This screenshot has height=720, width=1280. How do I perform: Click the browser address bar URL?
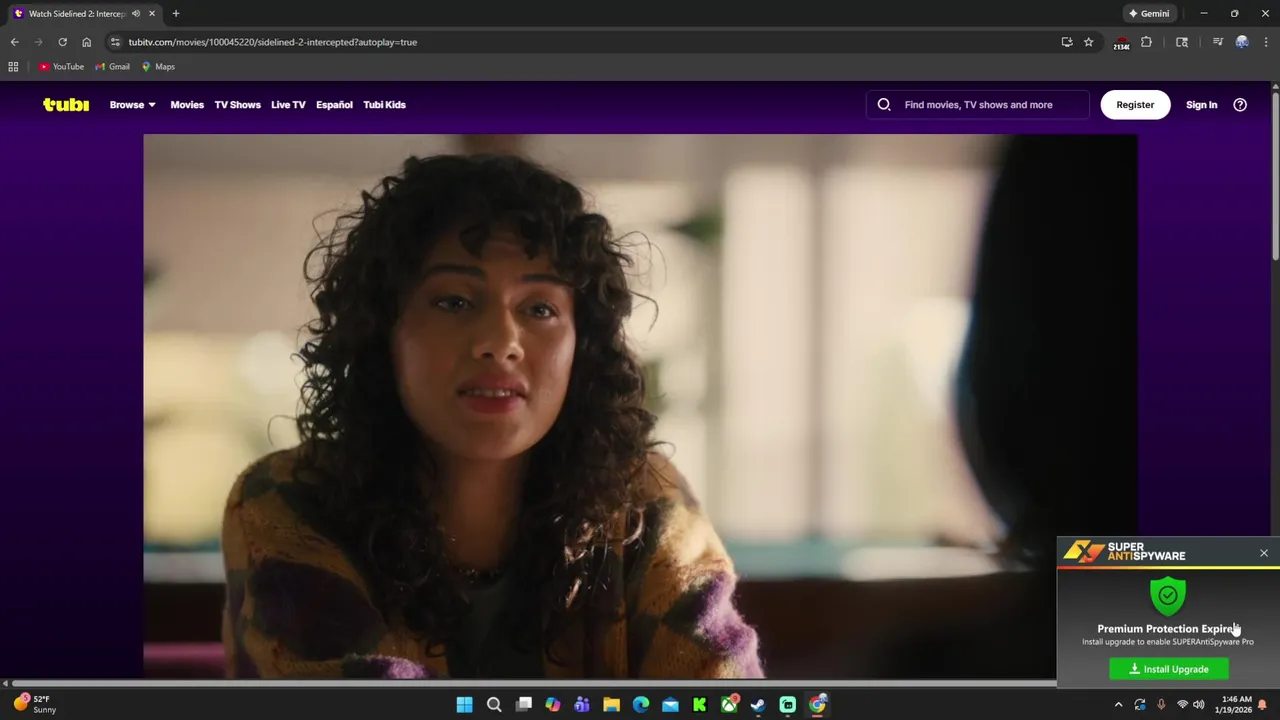[273, 42]
